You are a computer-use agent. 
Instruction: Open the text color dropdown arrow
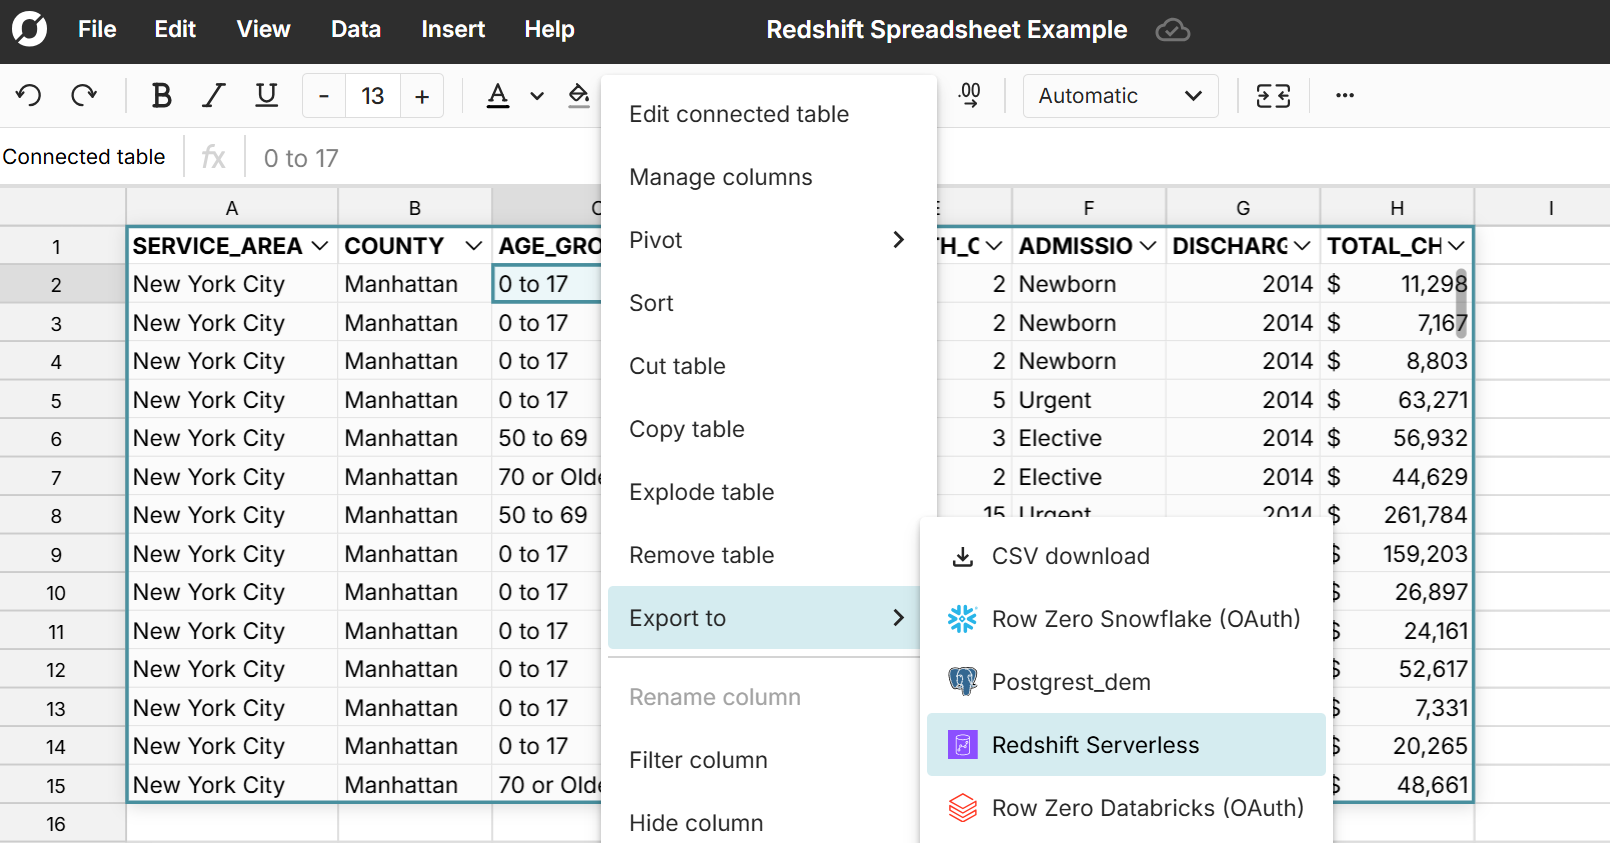537,96
